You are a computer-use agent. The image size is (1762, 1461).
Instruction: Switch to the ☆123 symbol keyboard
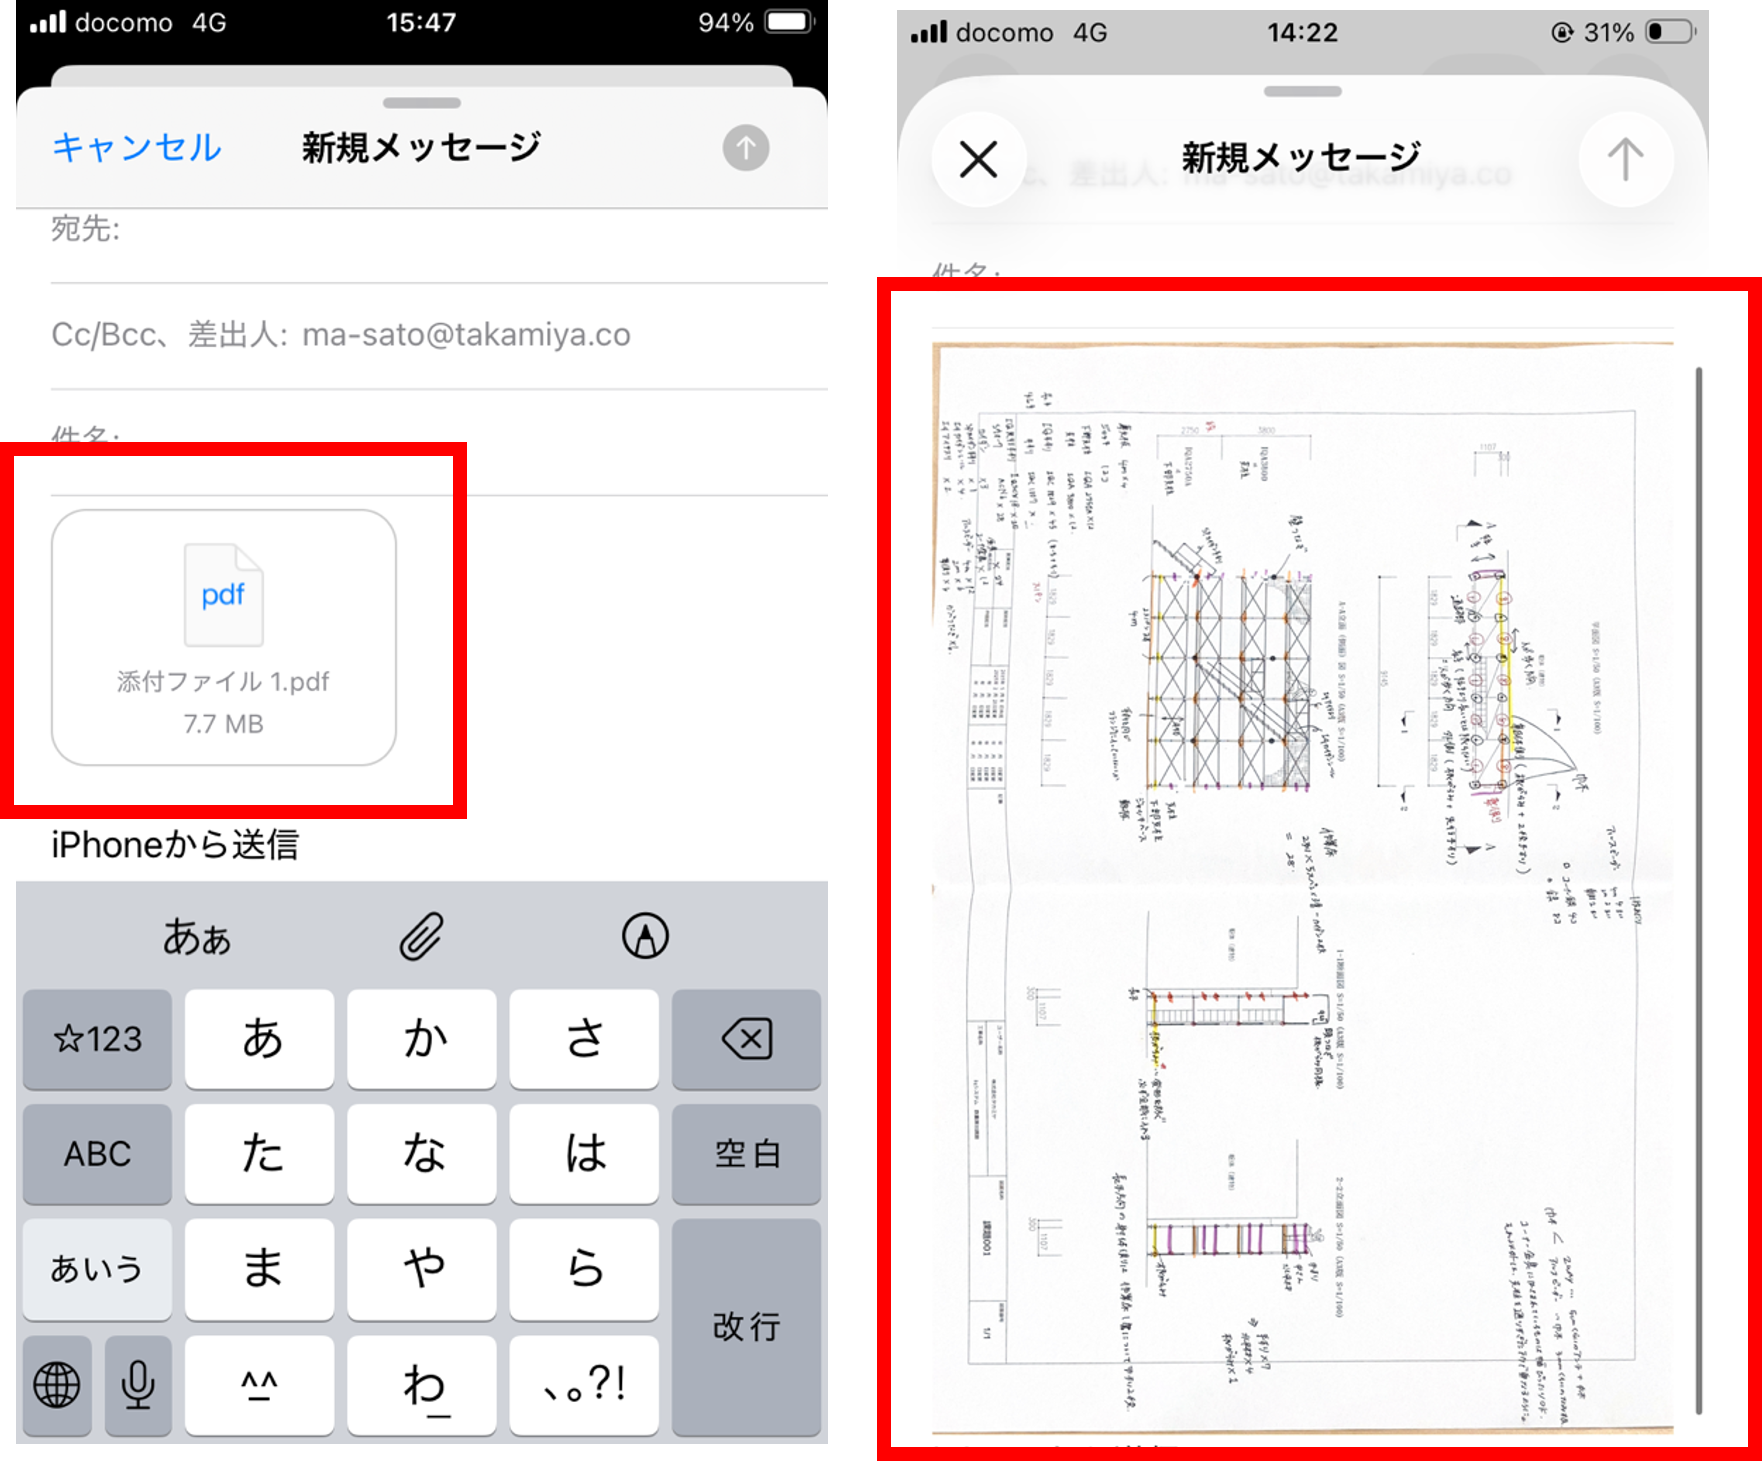tap(97, 1039)
